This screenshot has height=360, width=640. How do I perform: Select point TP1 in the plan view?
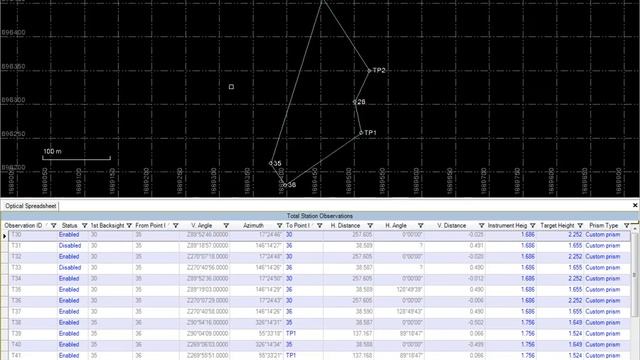(x=361, y=133)
